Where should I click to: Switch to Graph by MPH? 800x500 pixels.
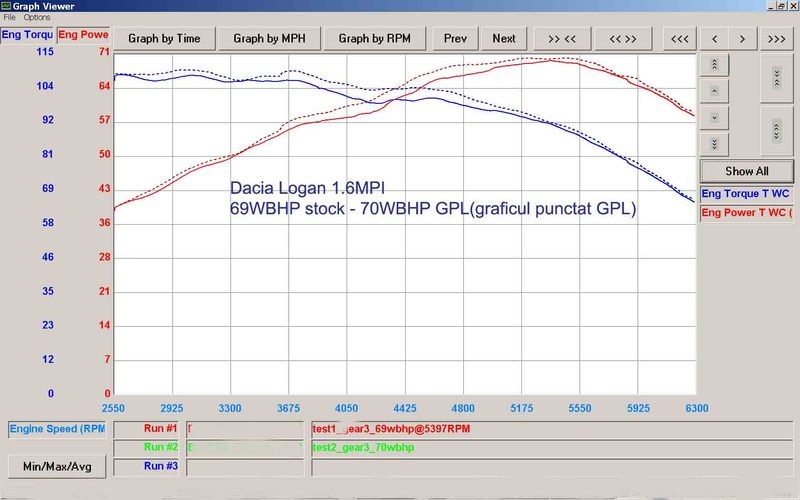[269, 39]
